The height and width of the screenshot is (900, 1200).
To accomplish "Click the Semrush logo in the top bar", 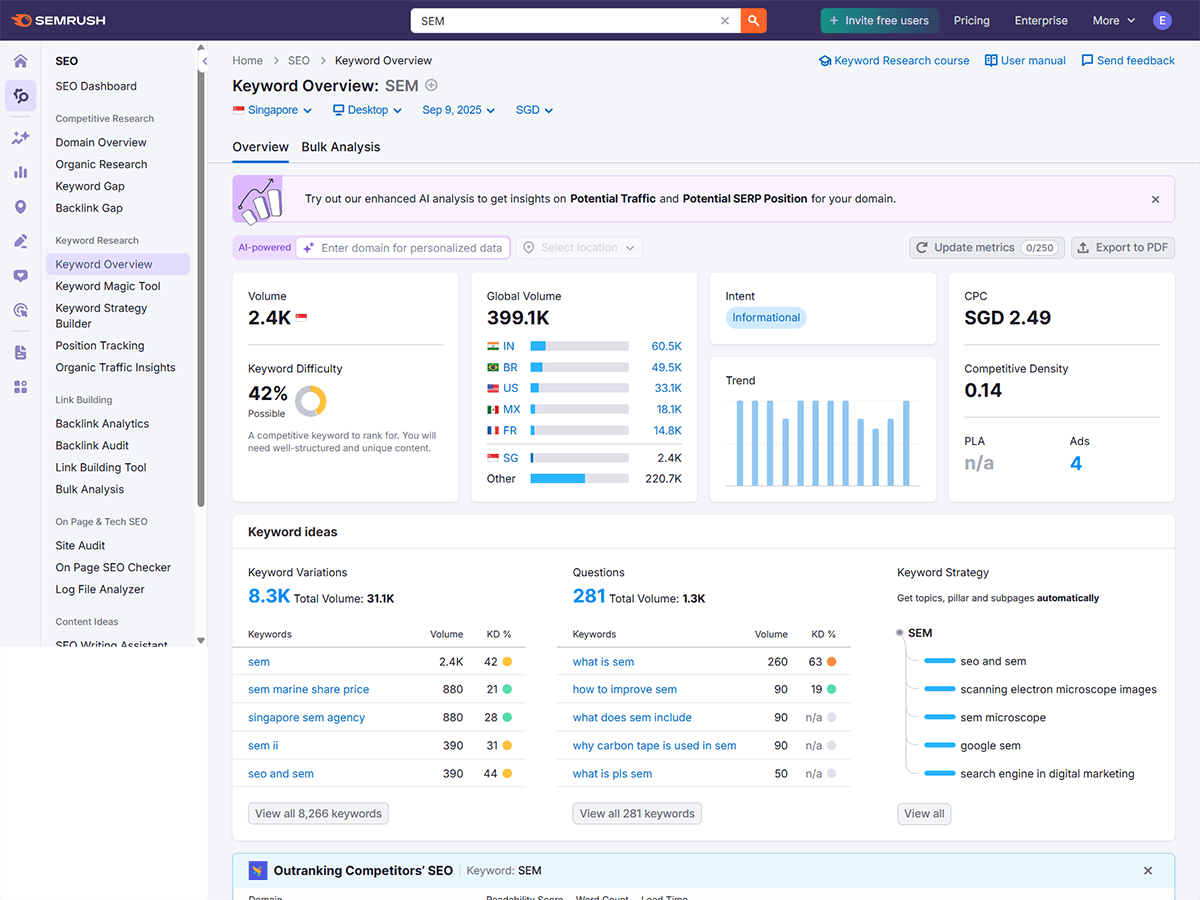I will point(57,19).
